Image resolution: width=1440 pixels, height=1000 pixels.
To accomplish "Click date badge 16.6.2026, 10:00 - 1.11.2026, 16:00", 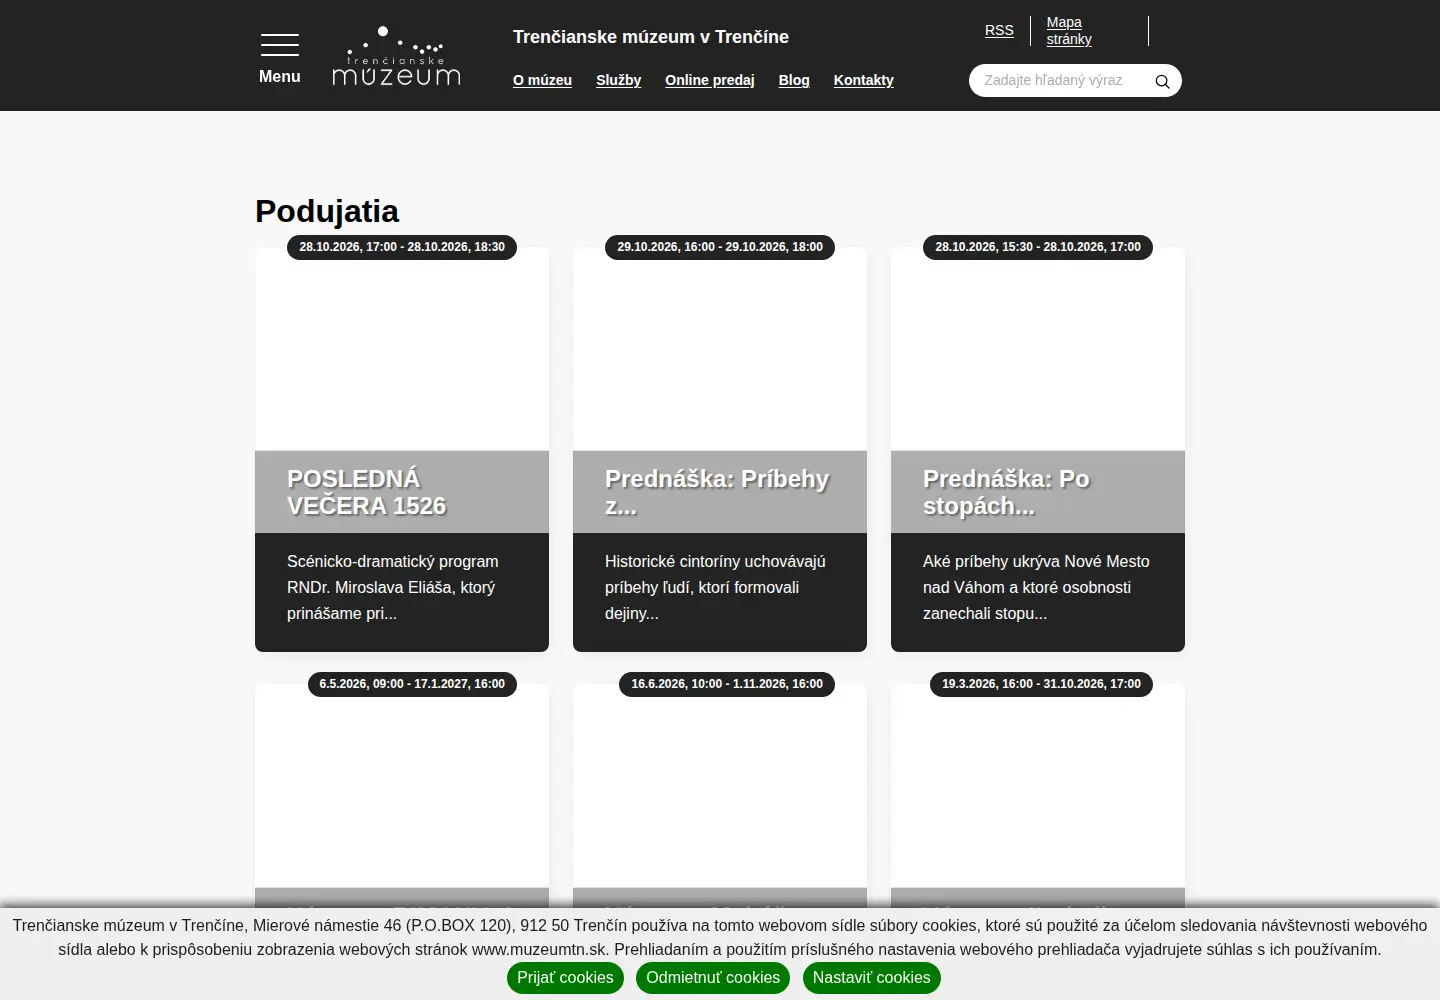I will pos(727,684).
